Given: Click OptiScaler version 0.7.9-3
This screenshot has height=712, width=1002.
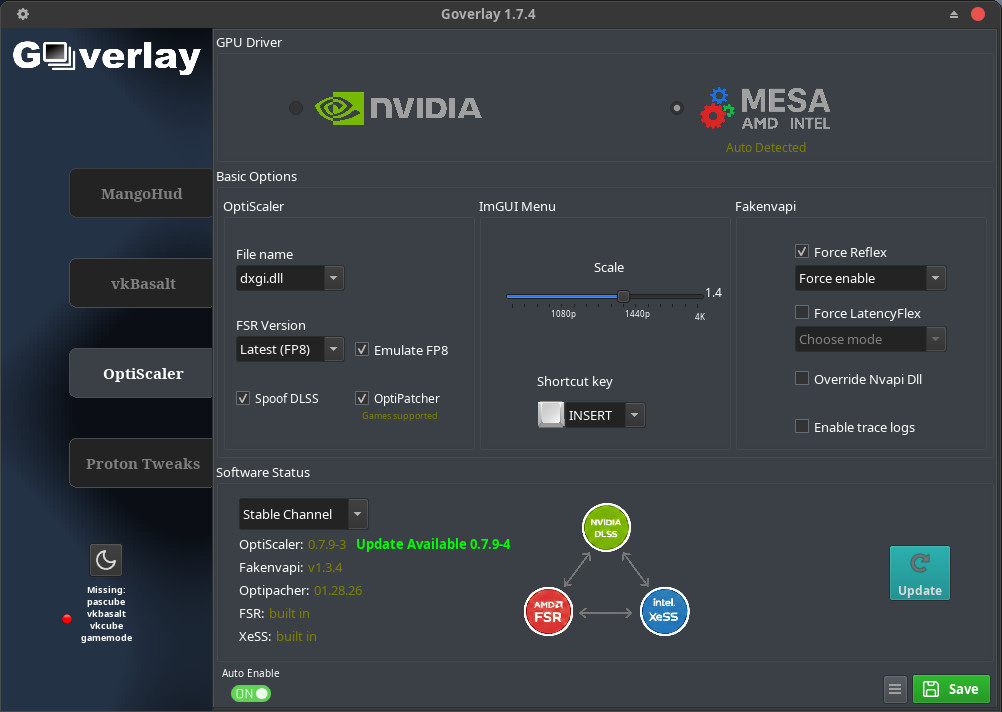Looking at the screenshot, I should pyautogui.click(x=327, y=545).
